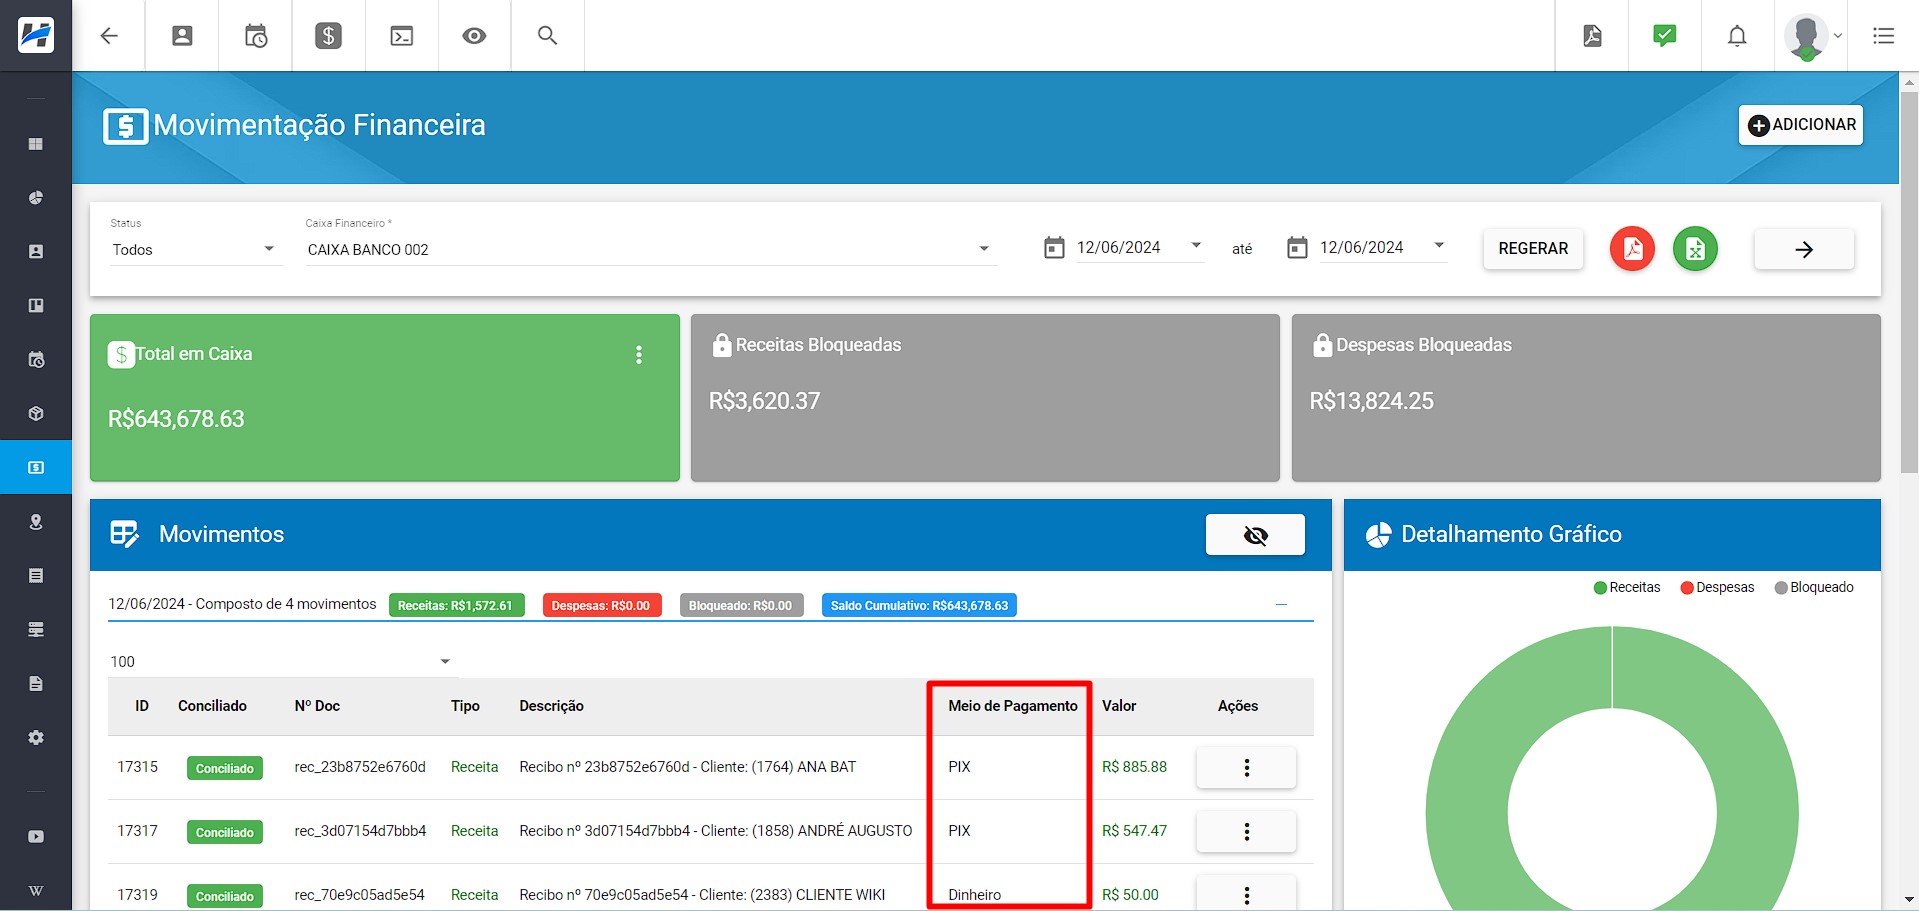This screenshot has height=911, width=1919.
Task: Click the start date calendar icon
Action: 1054,248
